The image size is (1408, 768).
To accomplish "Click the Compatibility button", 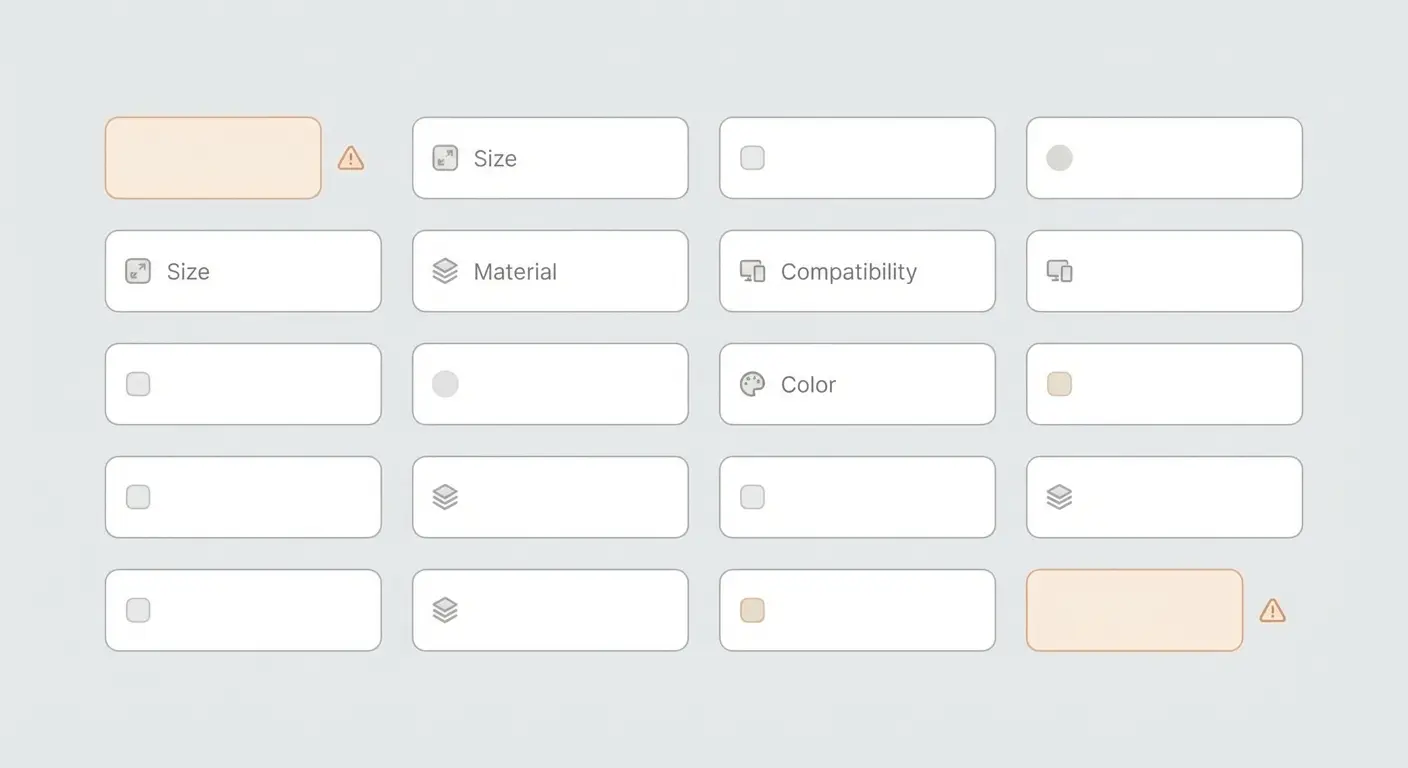I will (857, 271).
